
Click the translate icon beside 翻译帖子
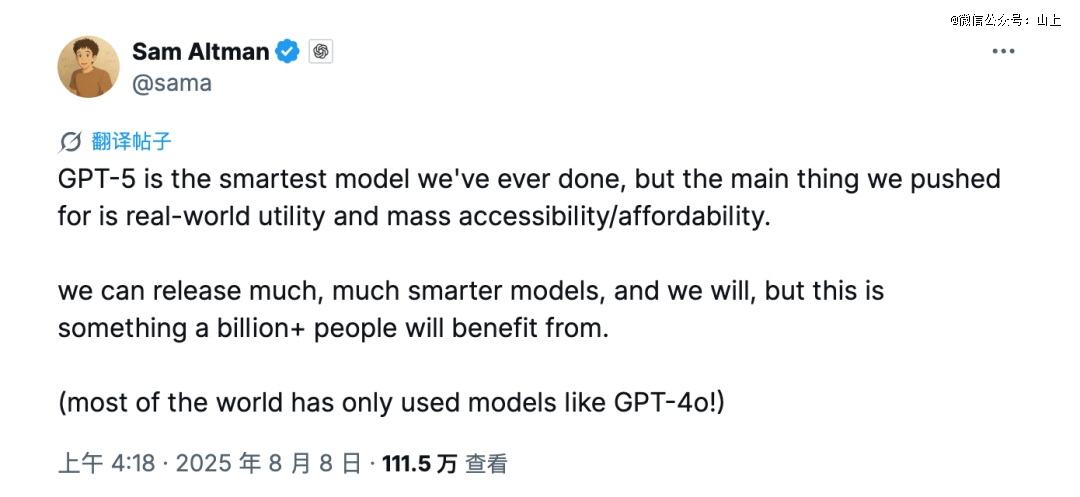(71, 141)
